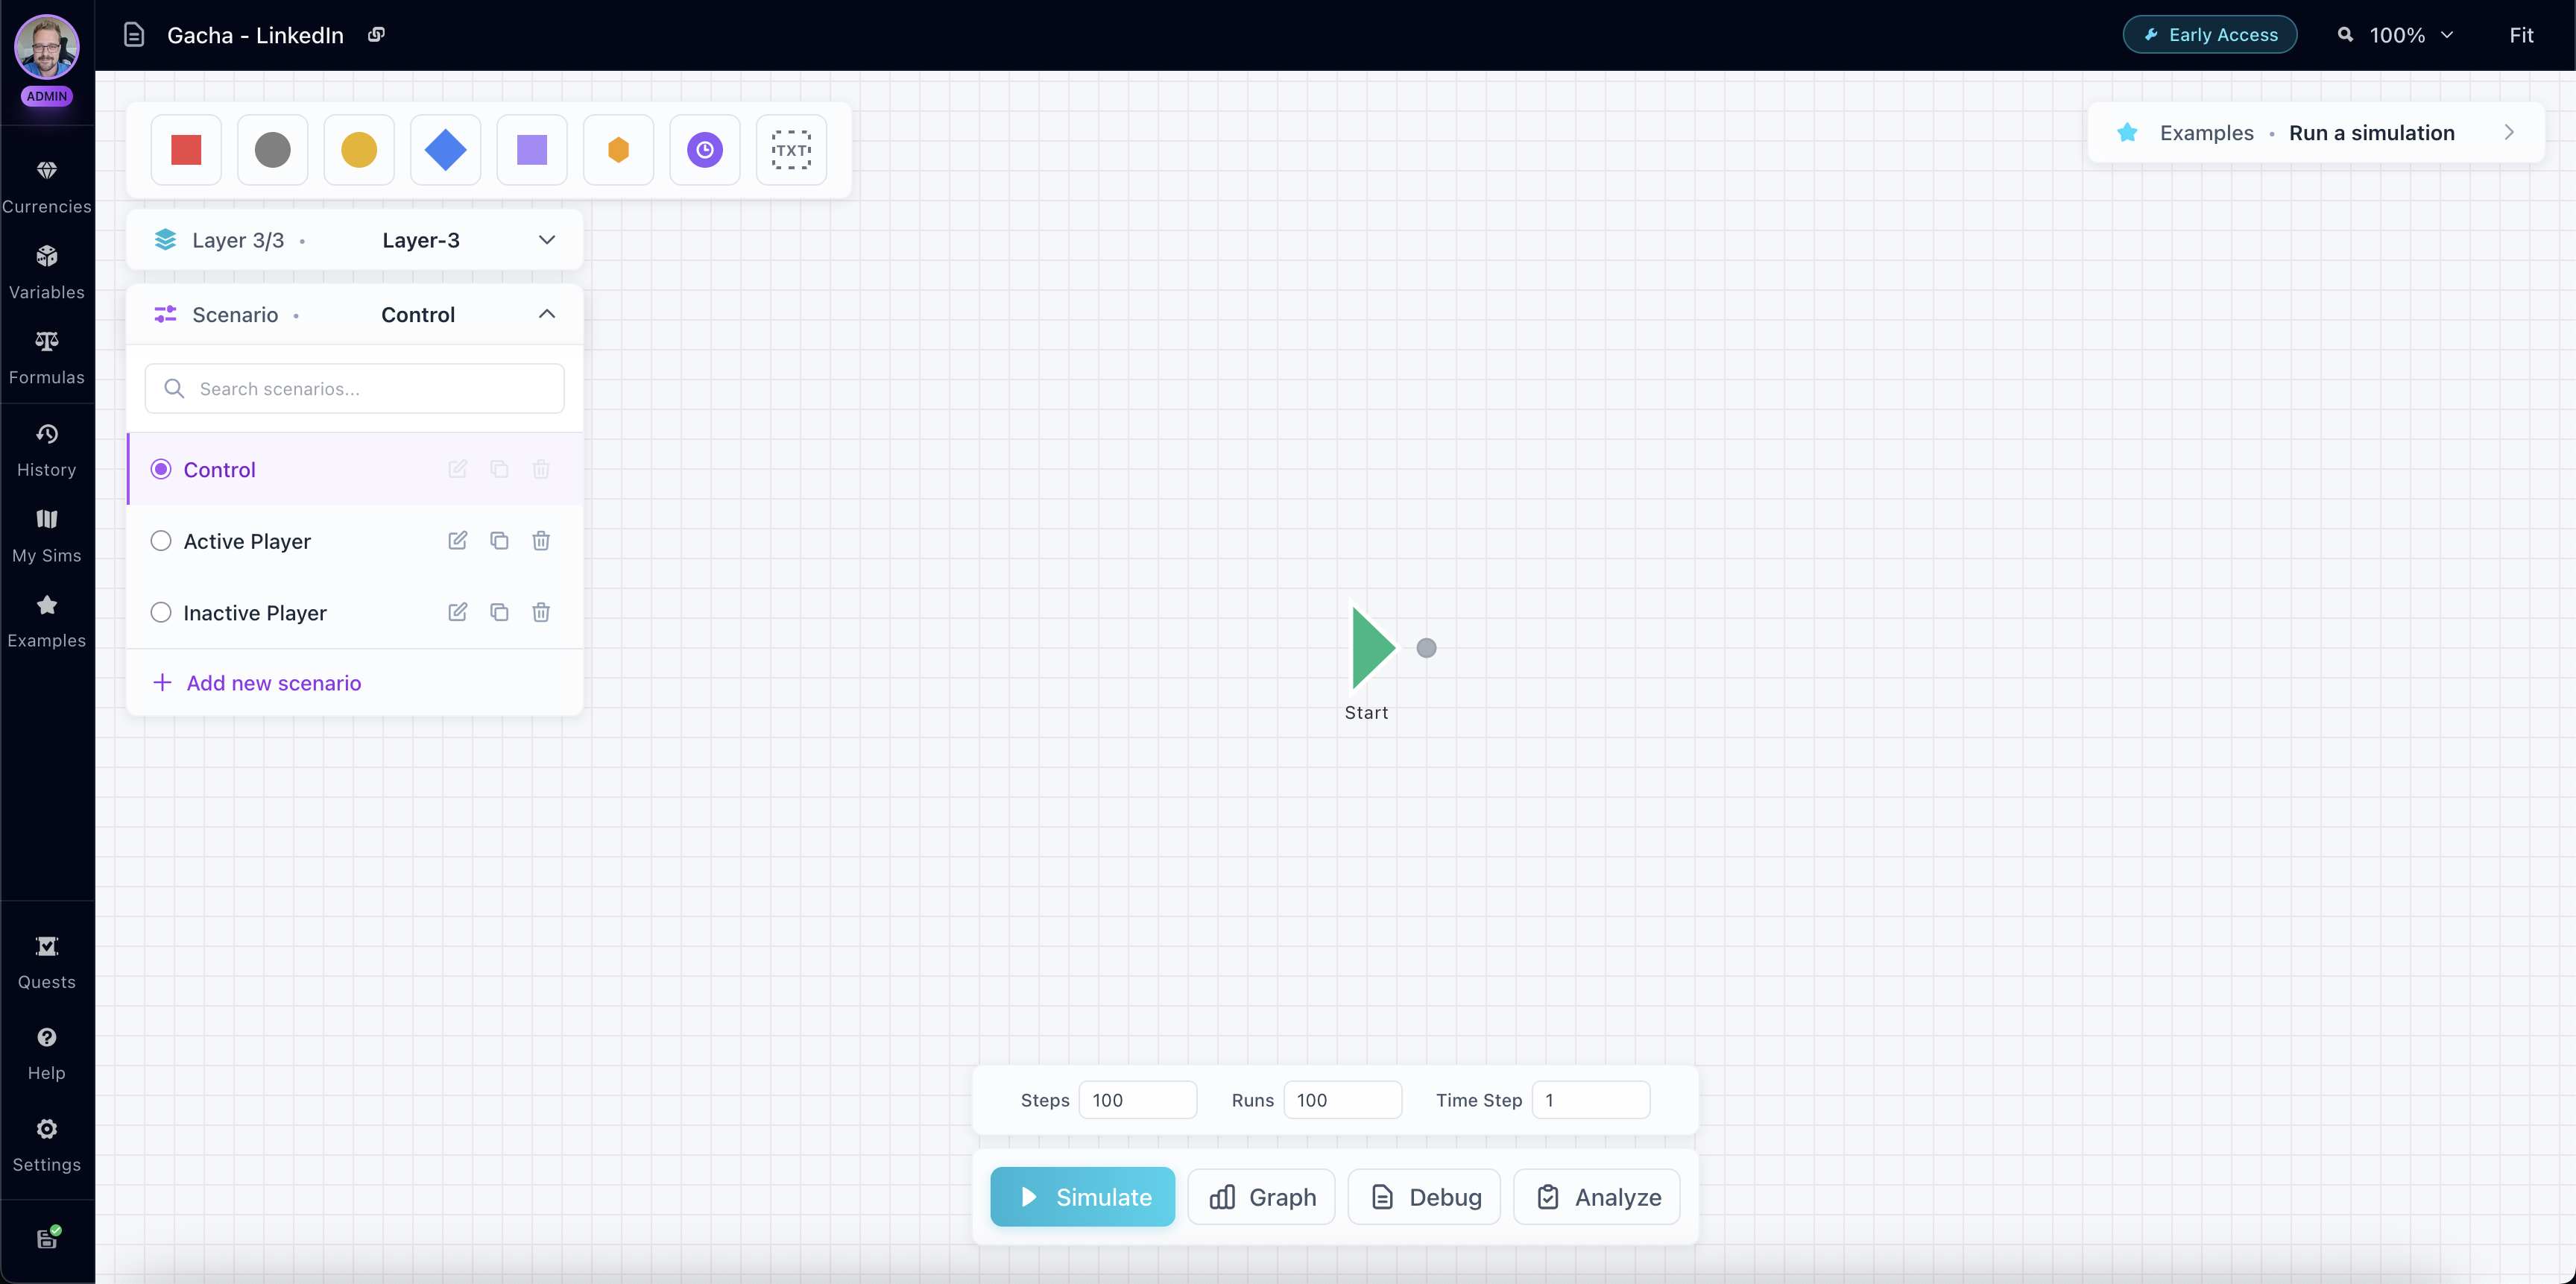Select the Active Player radio button
Image resolution: width=2576 pixels, height=1284 pixels.
click(161, 541)
